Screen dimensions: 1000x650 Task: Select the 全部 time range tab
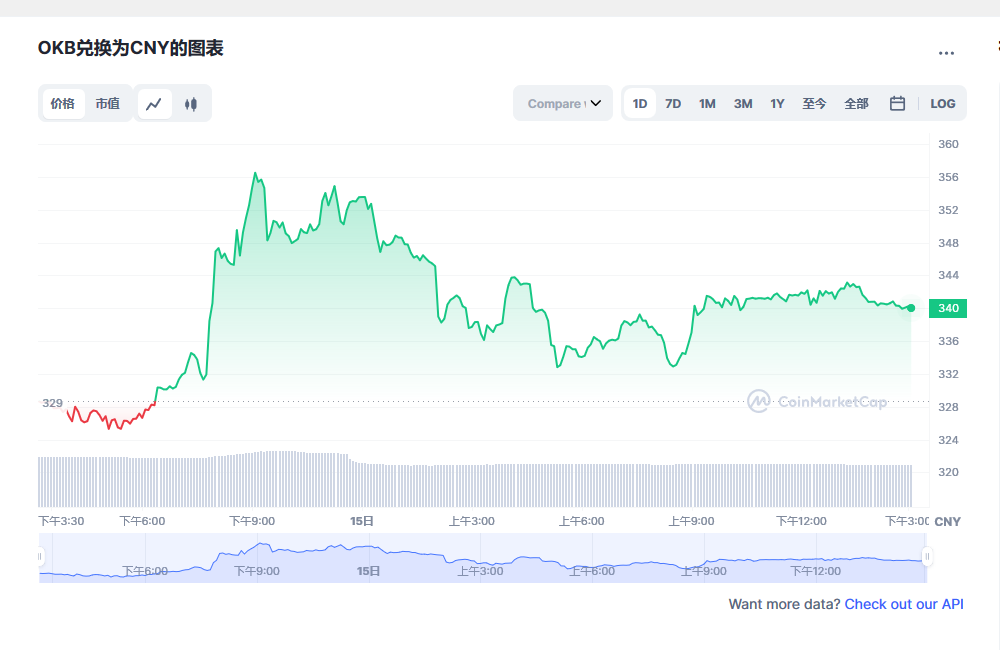[x=856, y=103]
